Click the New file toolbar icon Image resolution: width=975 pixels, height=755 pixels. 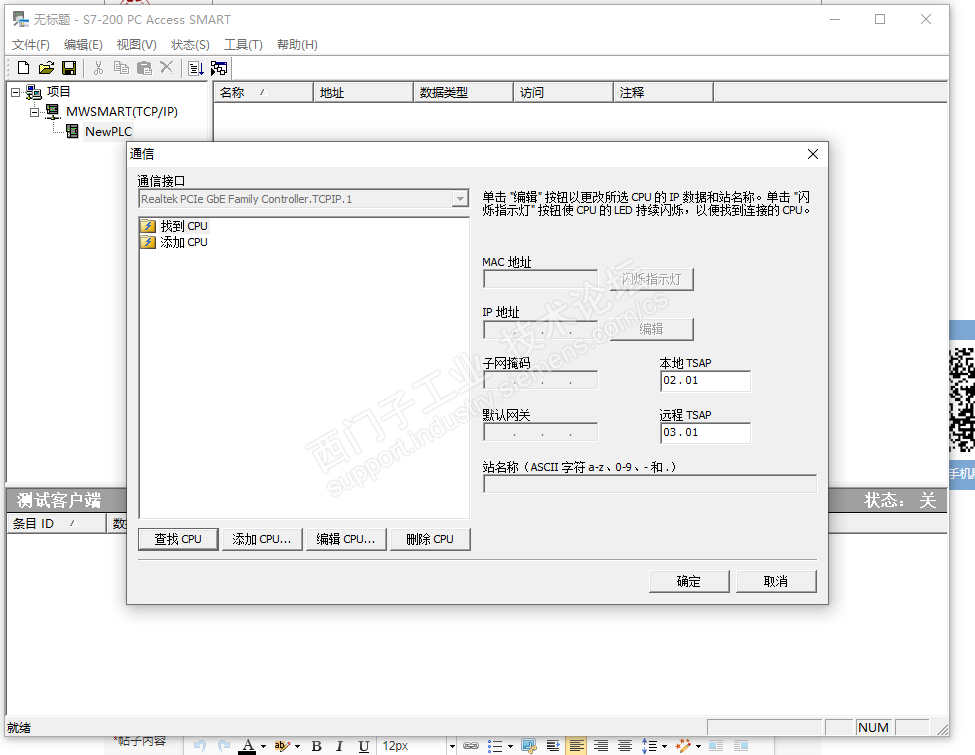[23, 68]
